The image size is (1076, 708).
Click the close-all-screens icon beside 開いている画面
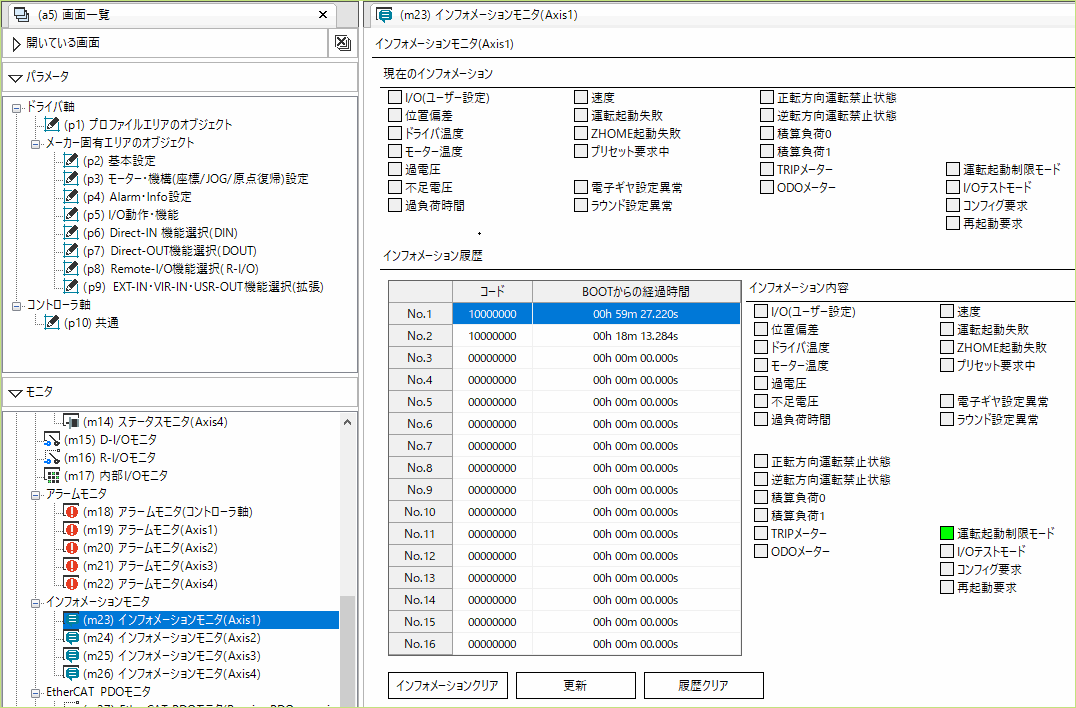click(343, 41)
